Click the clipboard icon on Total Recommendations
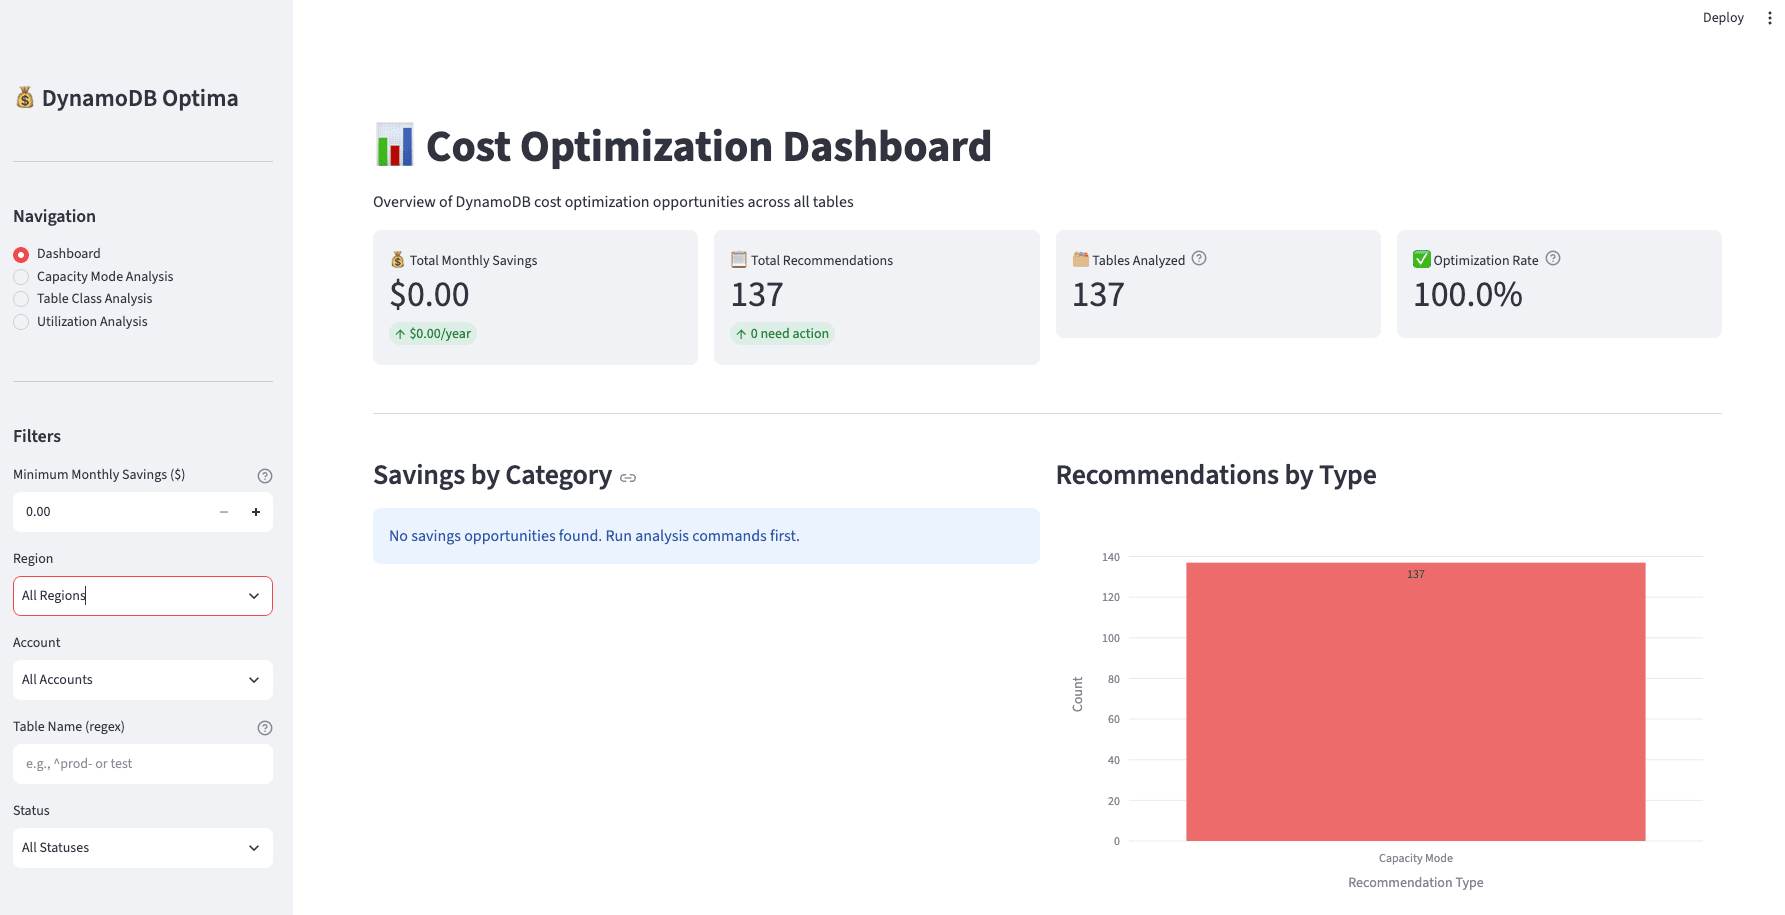Screen dimensions: 1785x915 pos(739,260)
